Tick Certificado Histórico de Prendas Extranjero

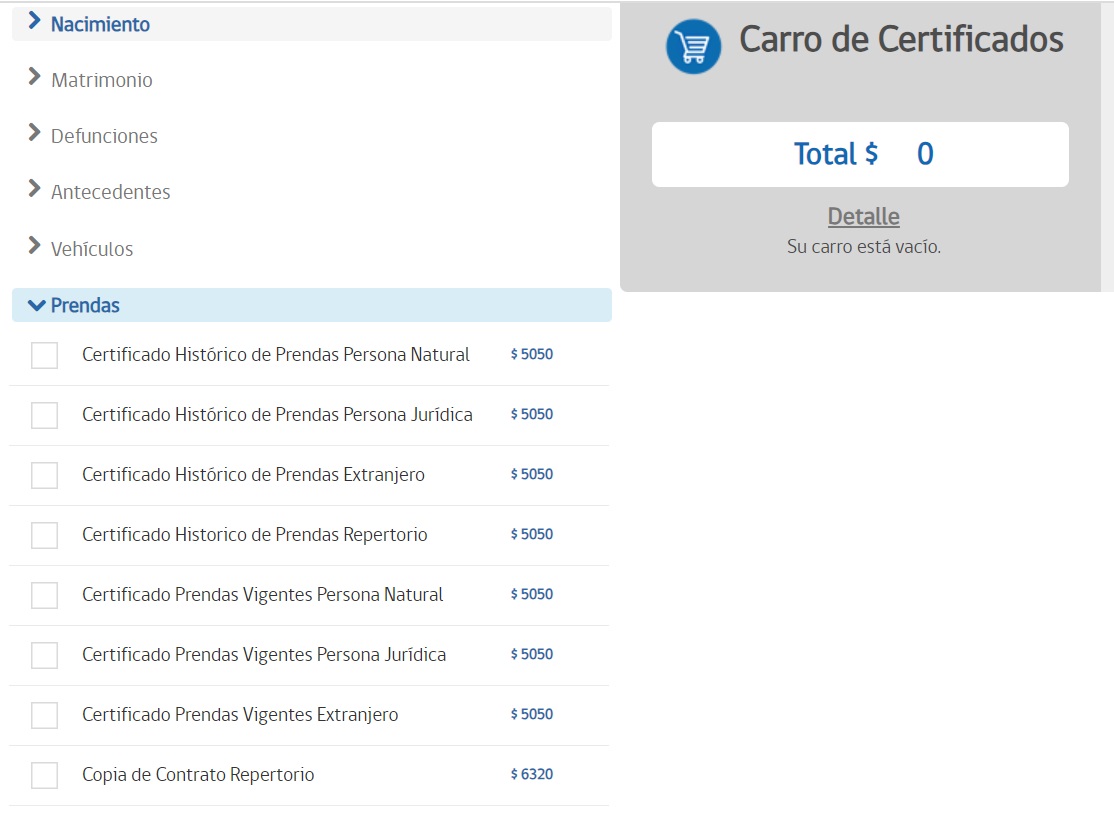pyautogui.click(x=44, y=475)
